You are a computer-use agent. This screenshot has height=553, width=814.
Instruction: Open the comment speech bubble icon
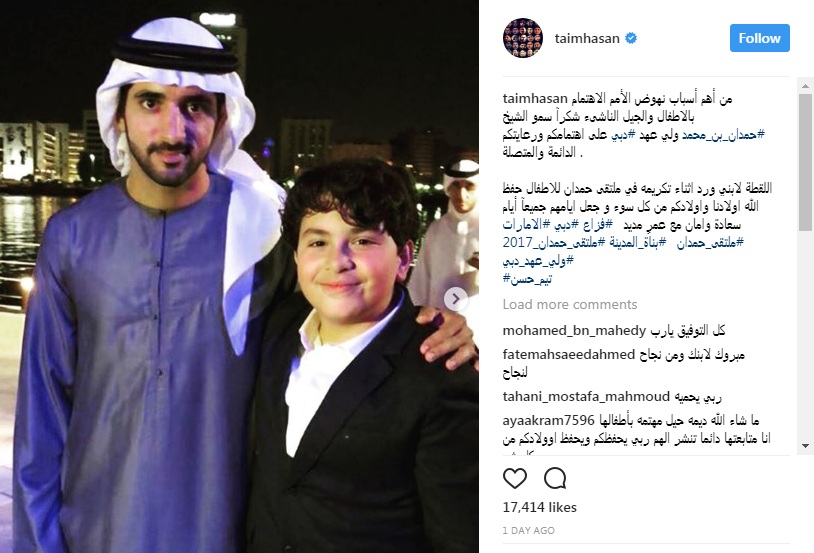pos(554,478)
